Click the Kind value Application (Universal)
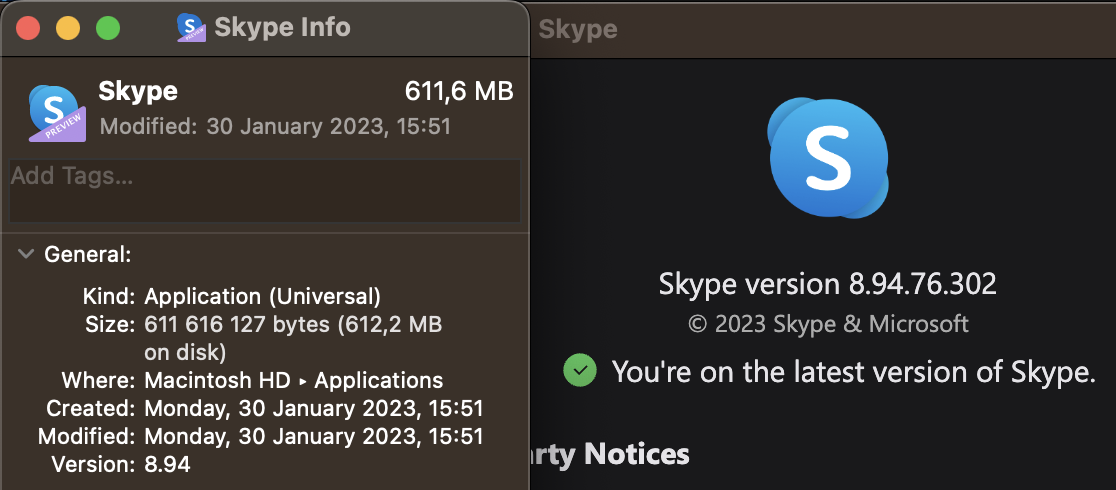Image resolution: width=1116 pixels, height=490 pixels. tap(262, 296)
